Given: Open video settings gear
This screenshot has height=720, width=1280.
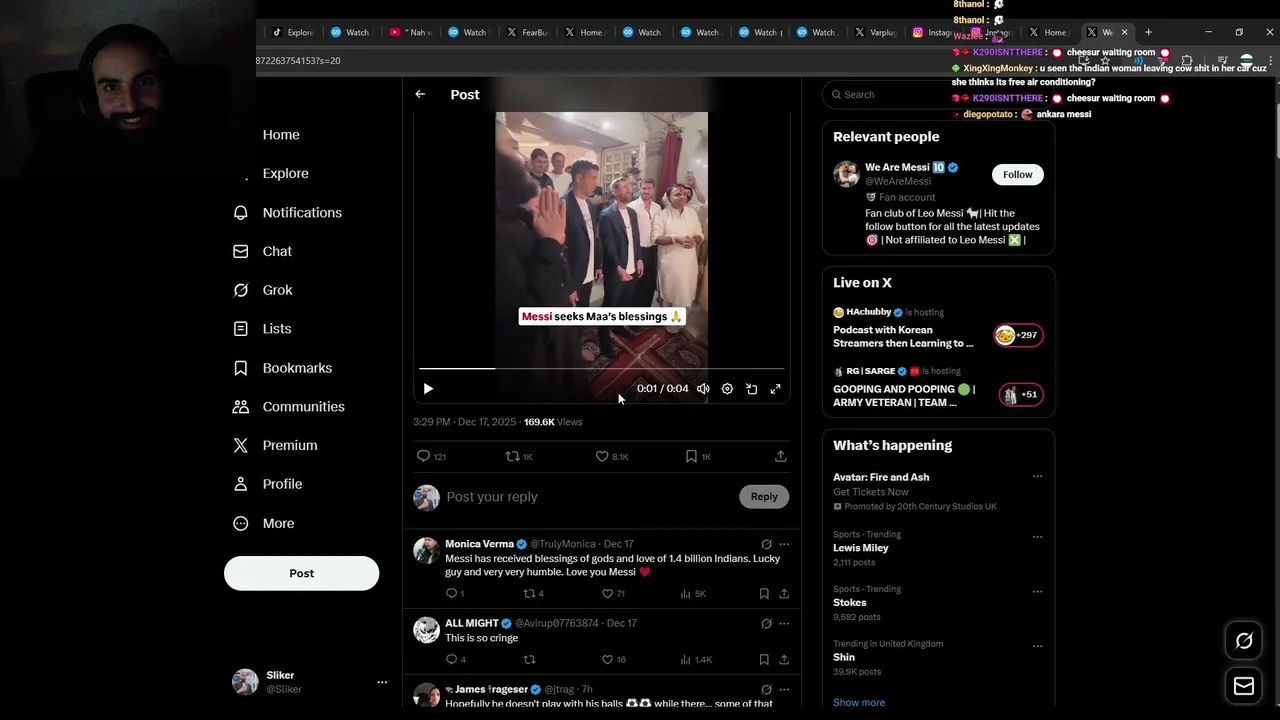Looking at the screenshot, I should 727,389.
